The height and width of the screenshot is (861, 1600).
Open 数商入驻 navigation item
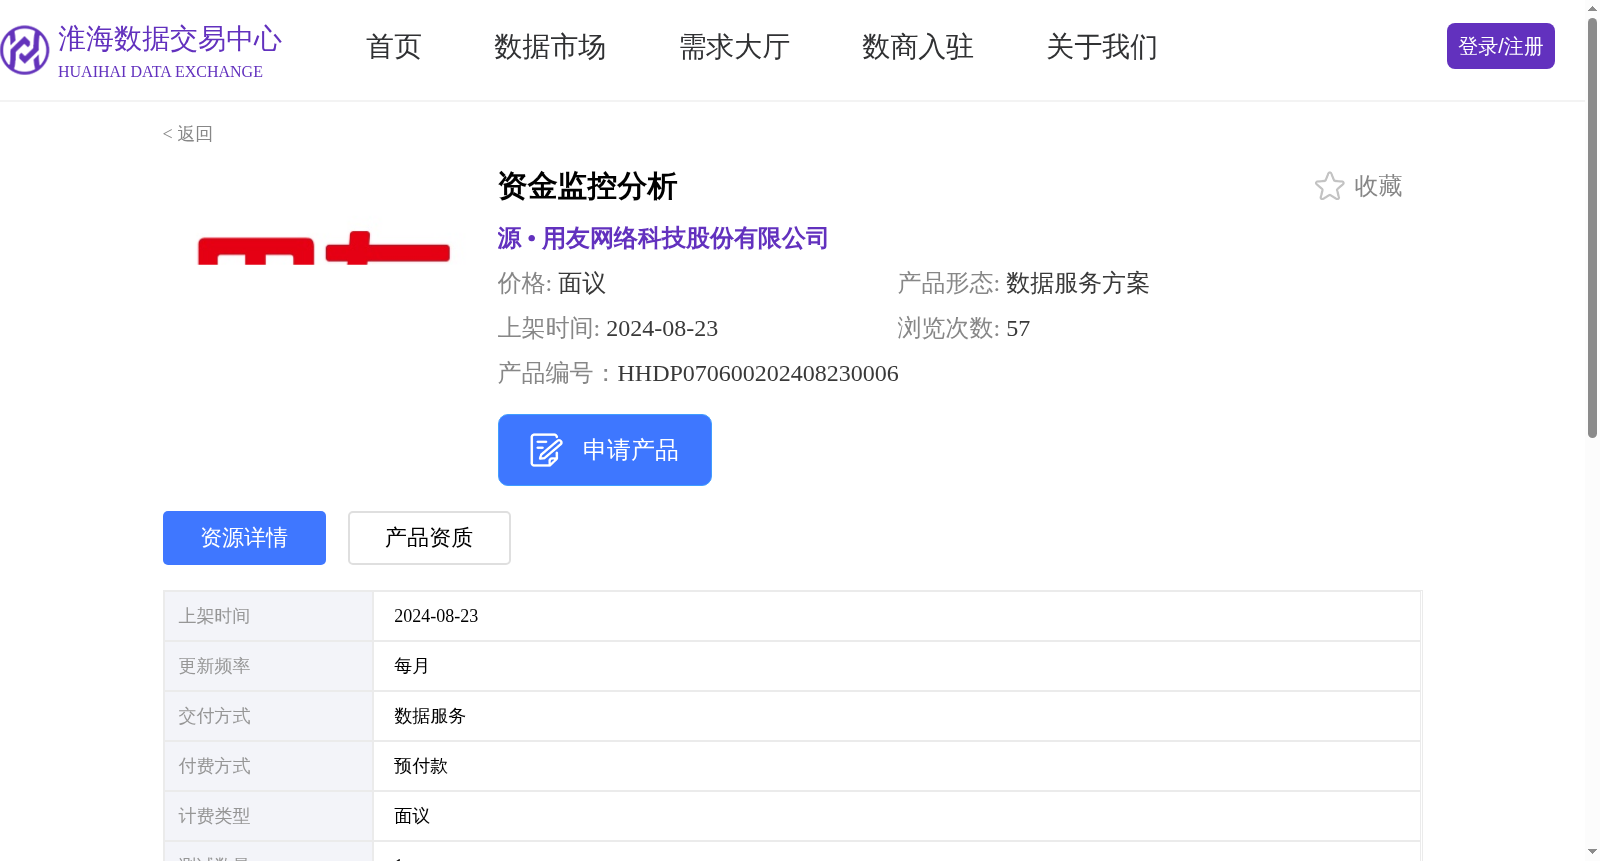point(918,46)
